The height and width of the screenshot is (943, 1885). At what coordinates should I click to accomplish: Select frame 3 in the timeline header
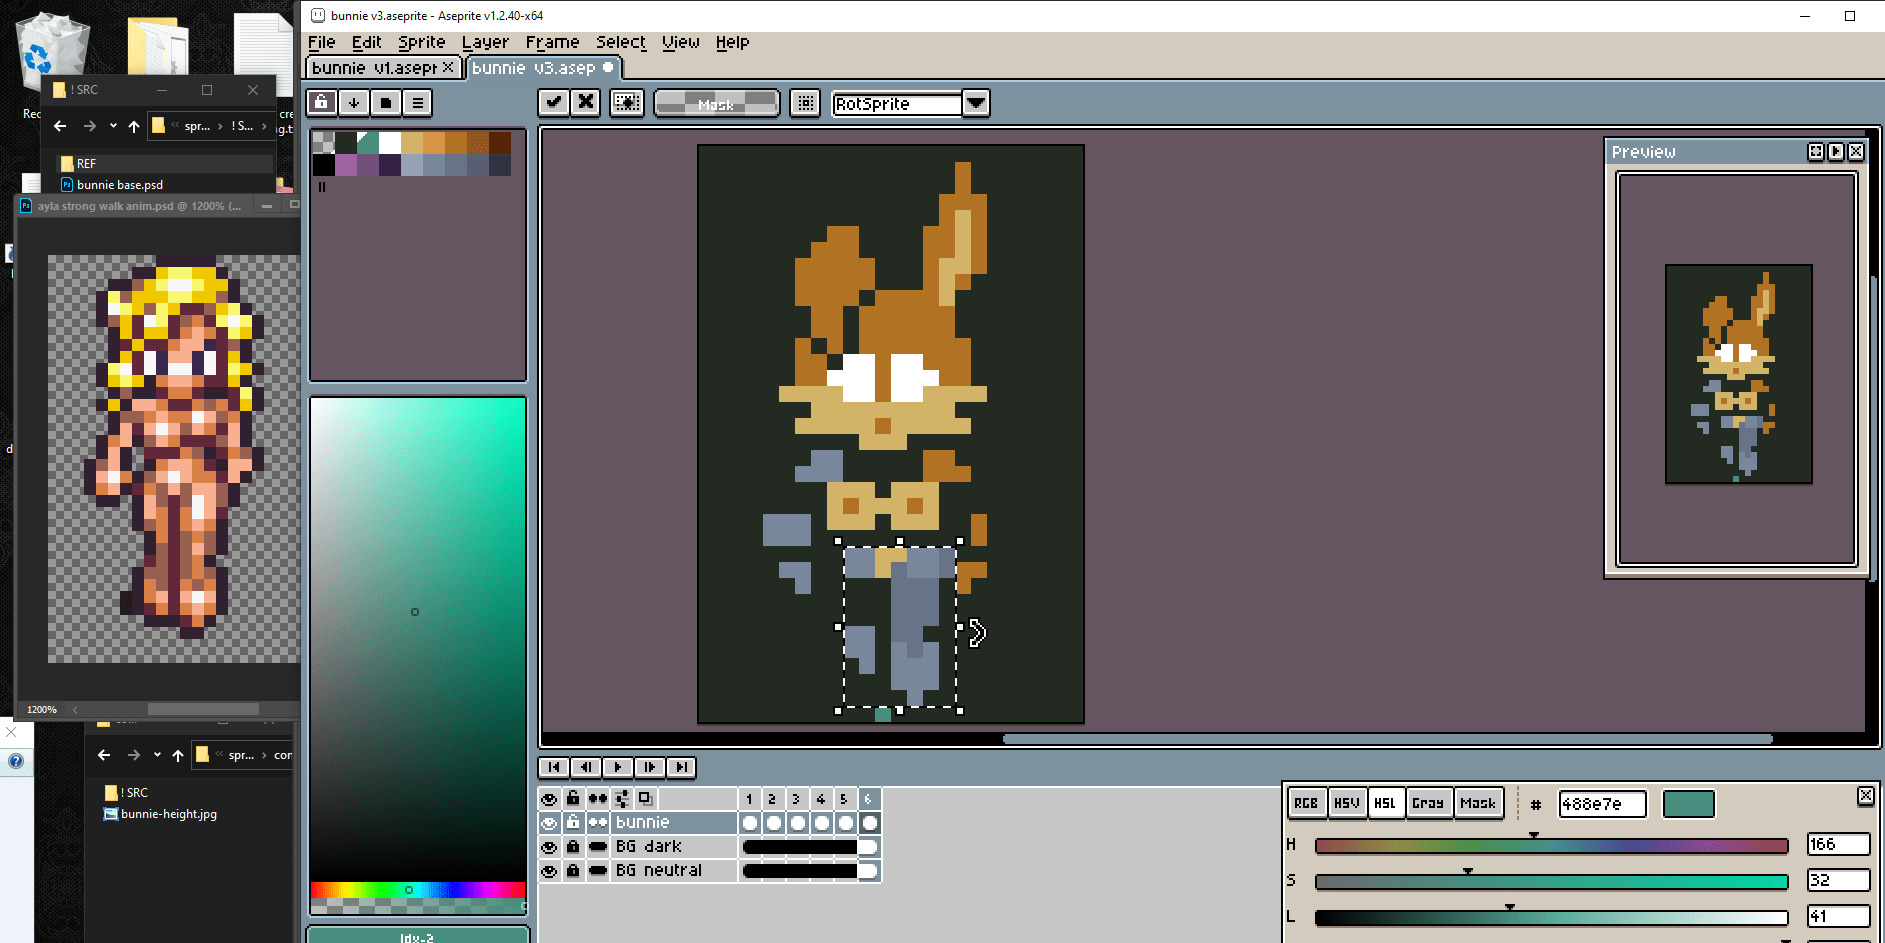coord(796,798)
